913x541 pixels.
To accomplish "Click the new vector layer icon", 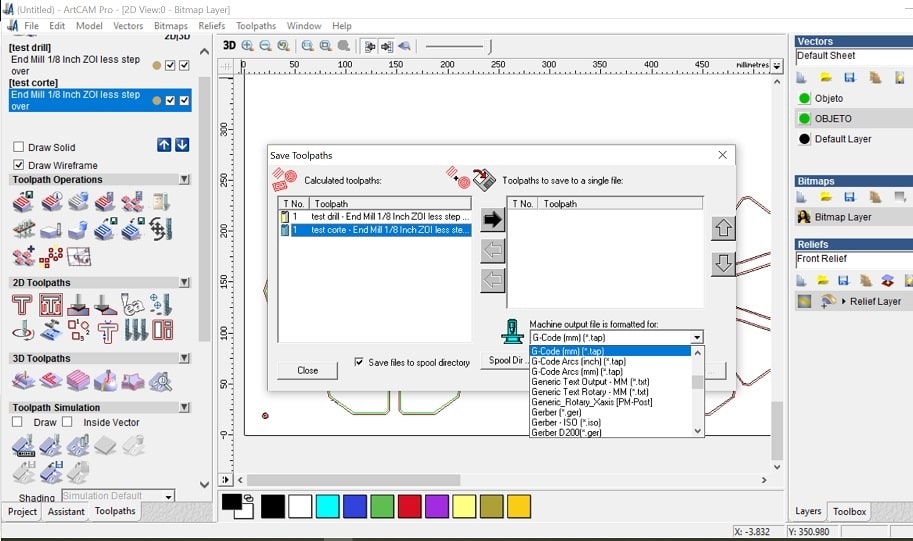I will click(801, 77).
